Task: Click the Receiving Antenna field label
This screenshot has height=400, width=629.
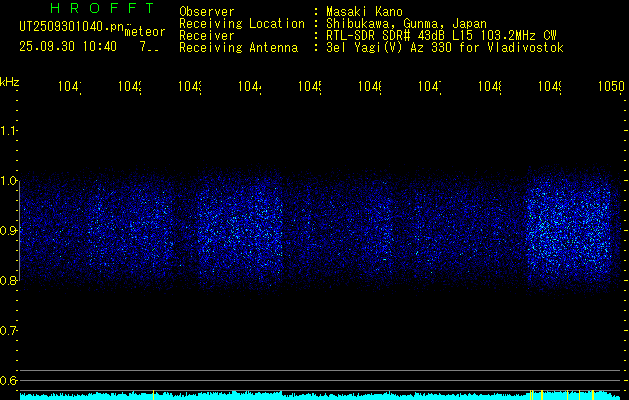Action: click(x=238, y=47)
